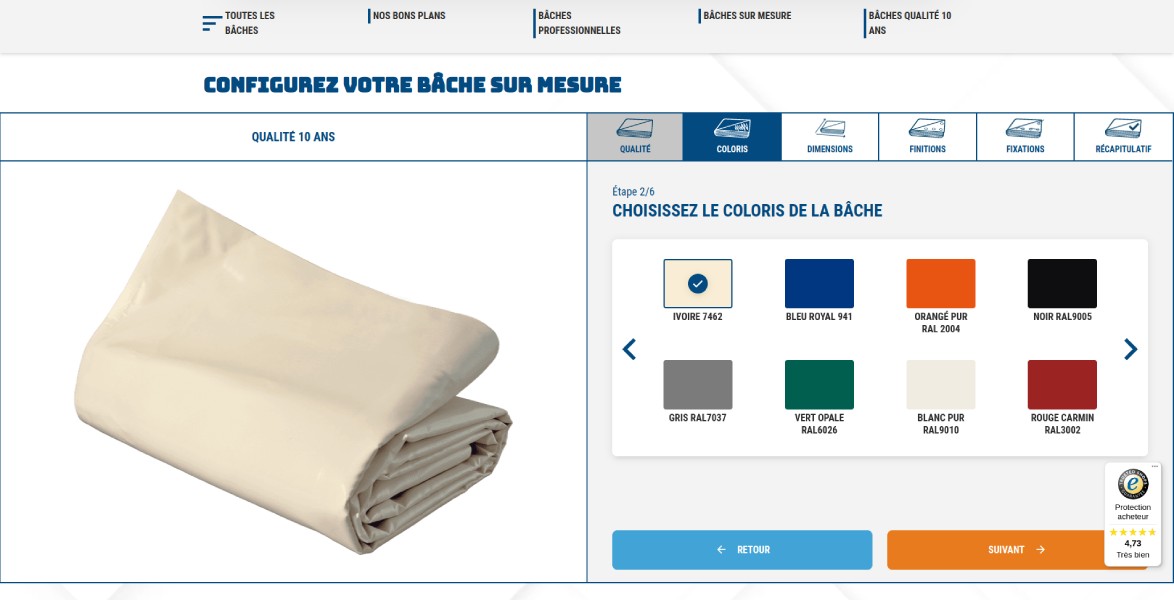Click the Coloris step icon

coord(732,127)
